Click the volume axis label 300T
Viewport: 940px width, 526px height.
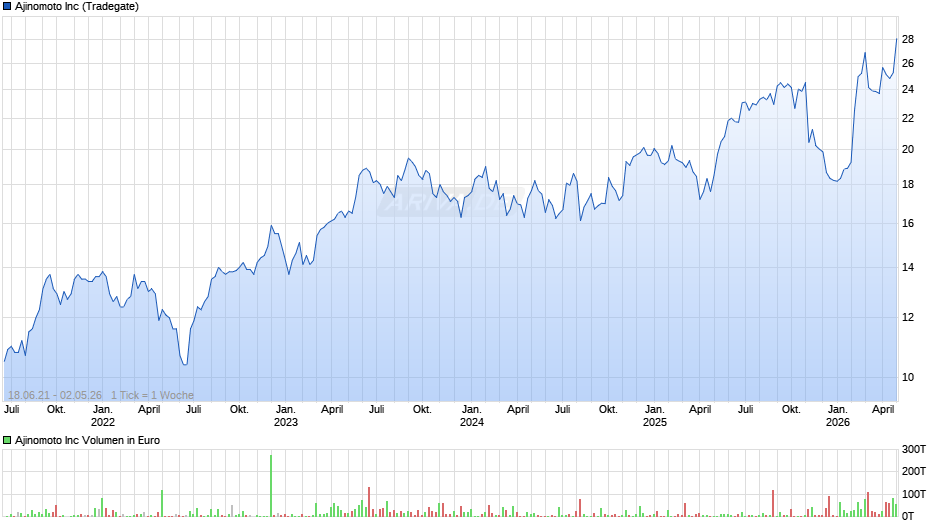(x=914, y=449)
